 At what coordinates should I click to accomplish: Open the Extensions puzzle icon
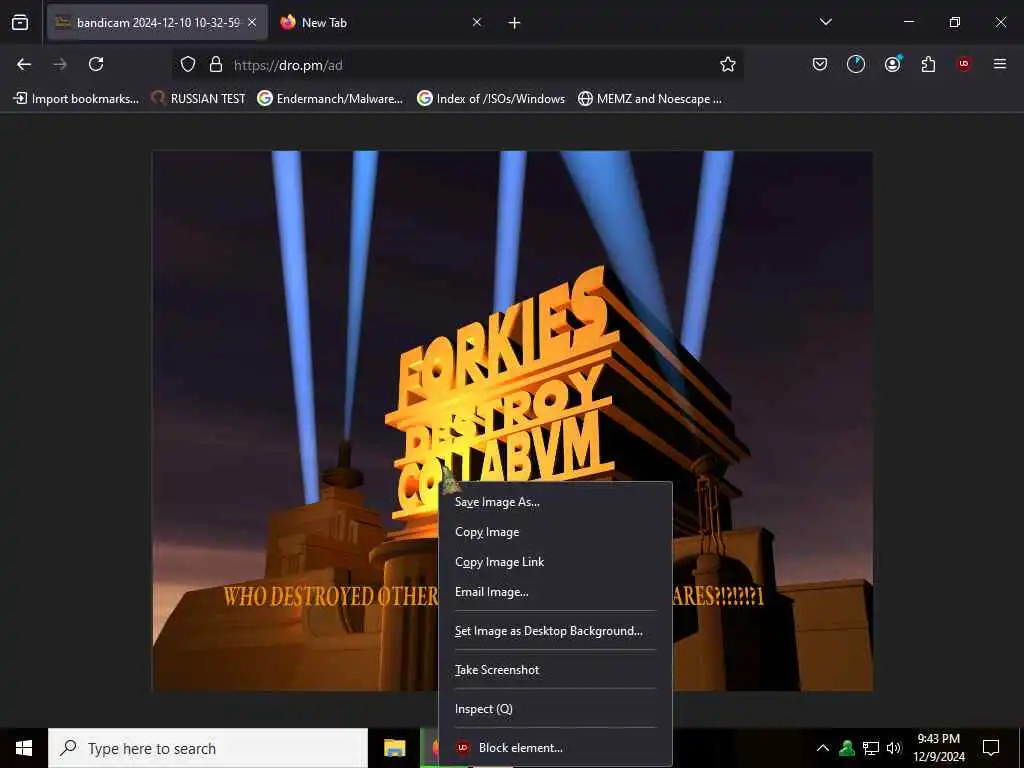[x=928, y=64]
